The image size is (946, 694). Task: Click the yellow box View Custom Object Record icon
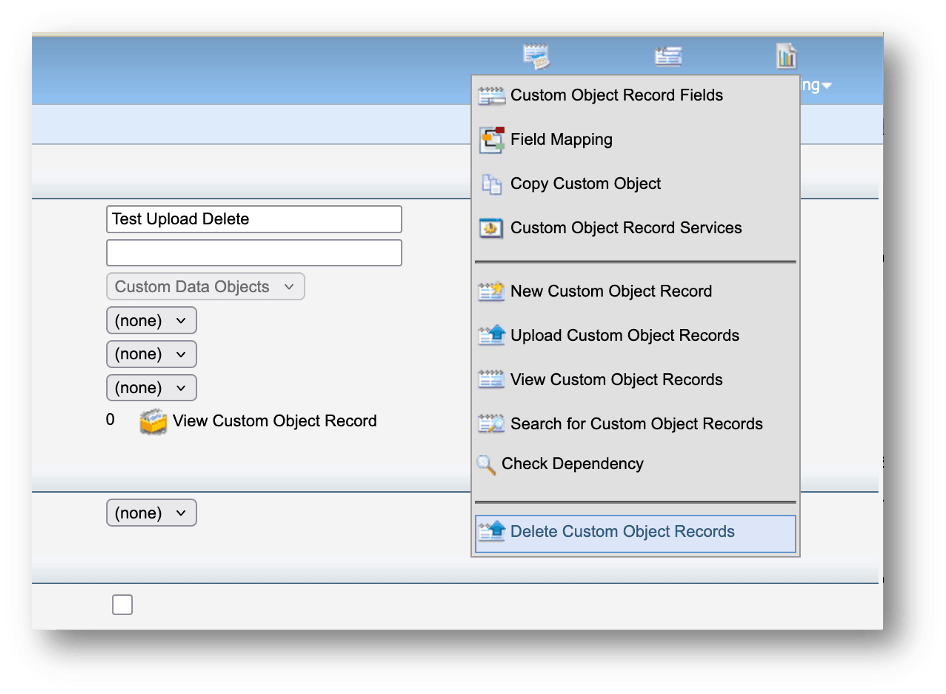pyautogui.click(x=153, y=421)
